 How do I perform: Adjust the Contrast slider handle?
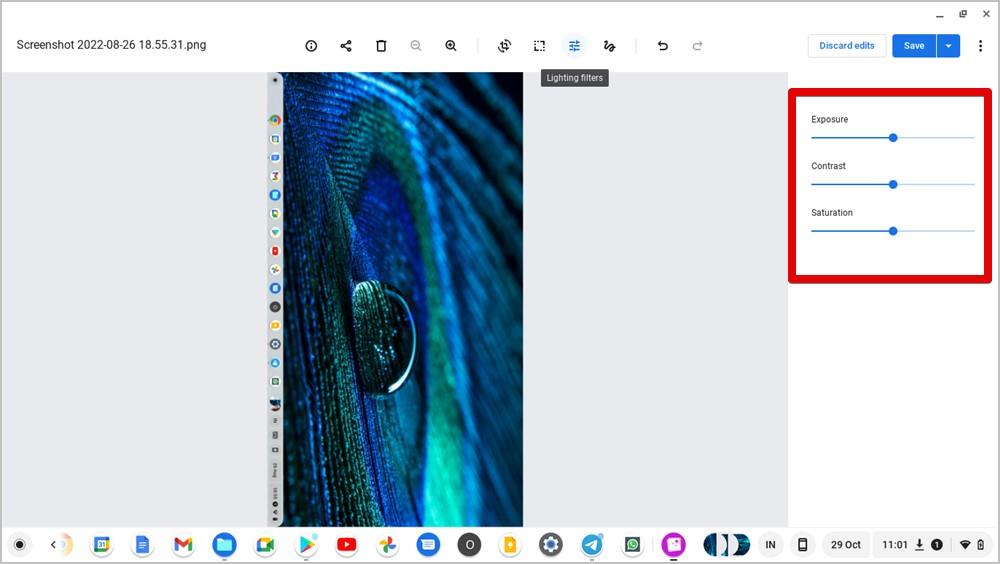click(x=893, y=184)
